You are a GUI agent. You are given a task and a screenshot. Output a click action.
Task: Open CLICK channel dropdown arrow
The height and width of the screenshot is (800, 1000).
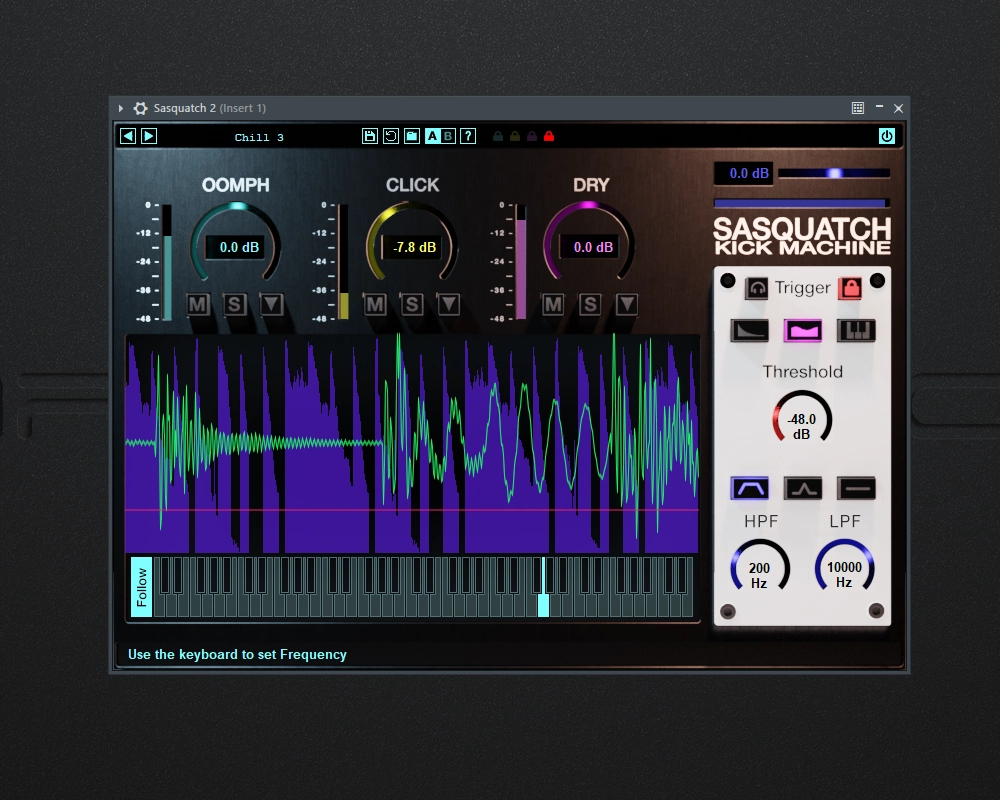pyautogui.click(x=449, y=304)
